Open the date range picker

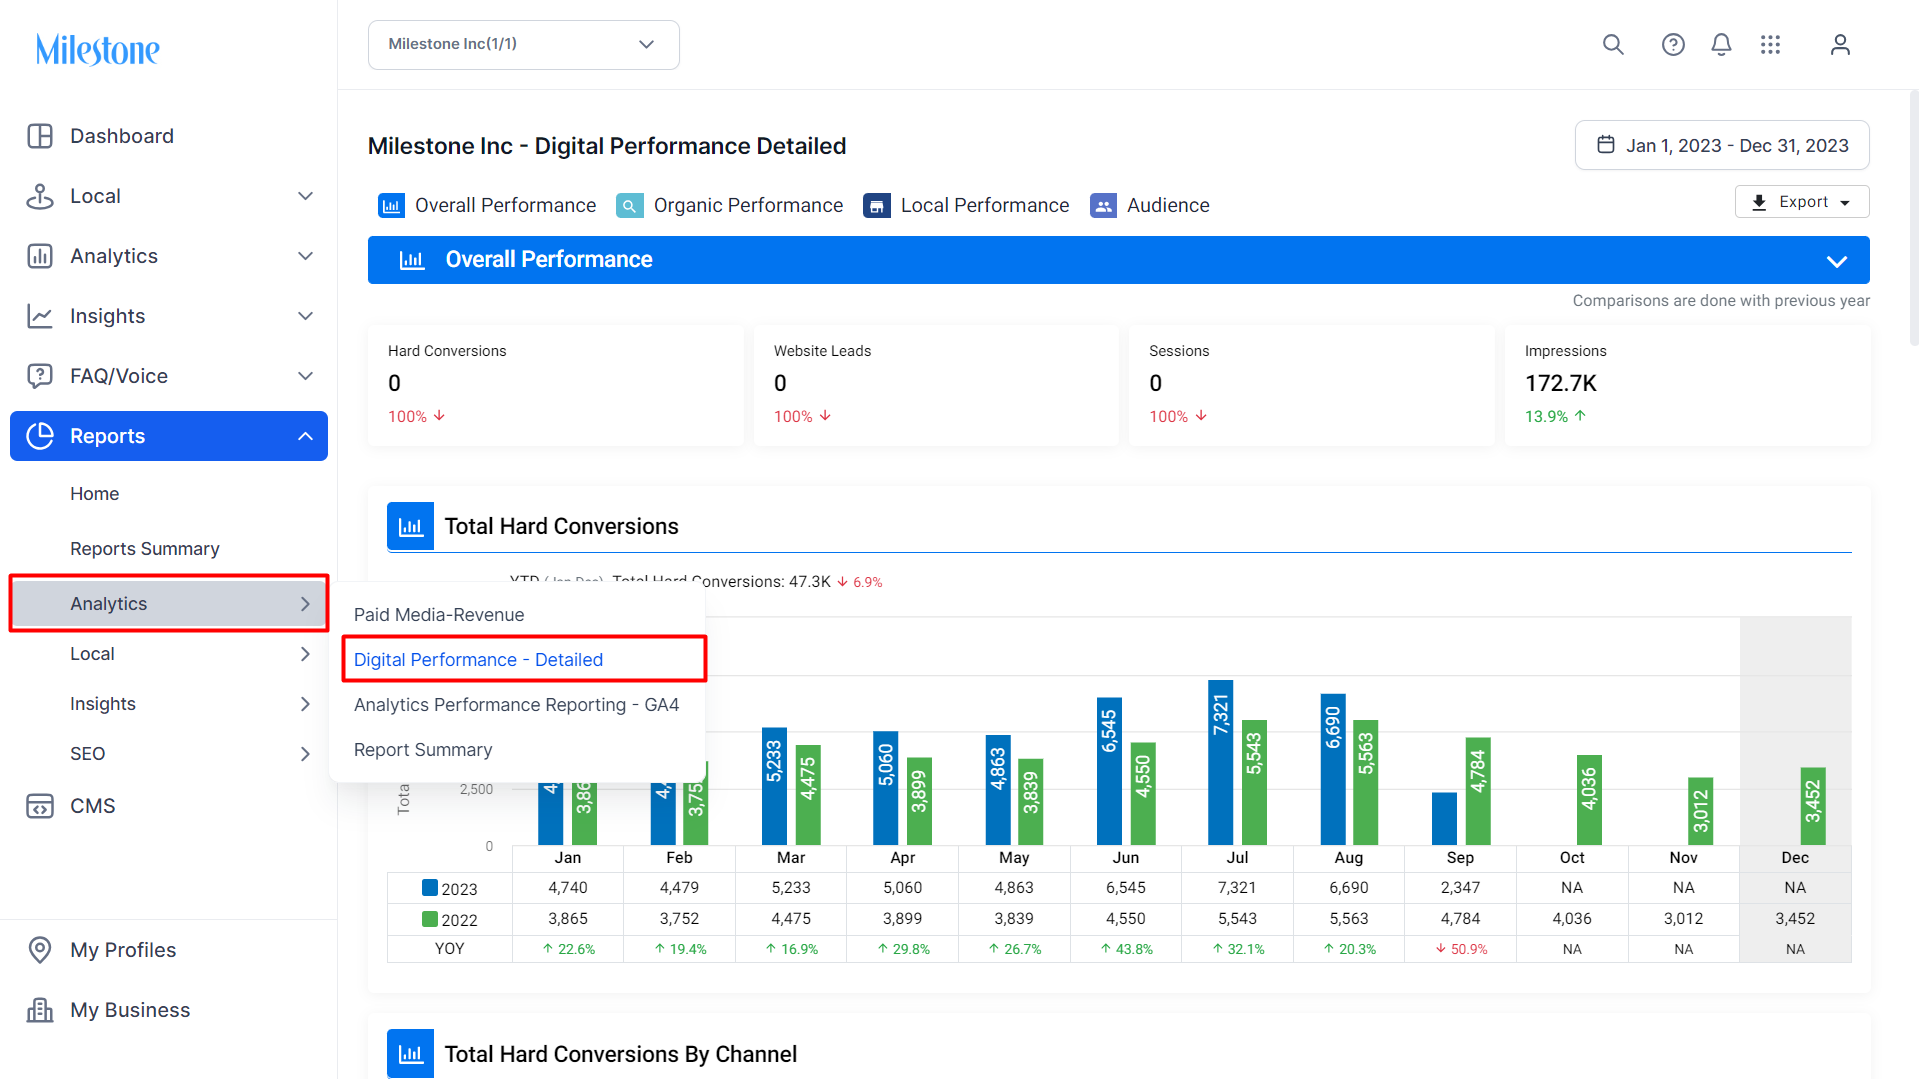(1722, 146)
